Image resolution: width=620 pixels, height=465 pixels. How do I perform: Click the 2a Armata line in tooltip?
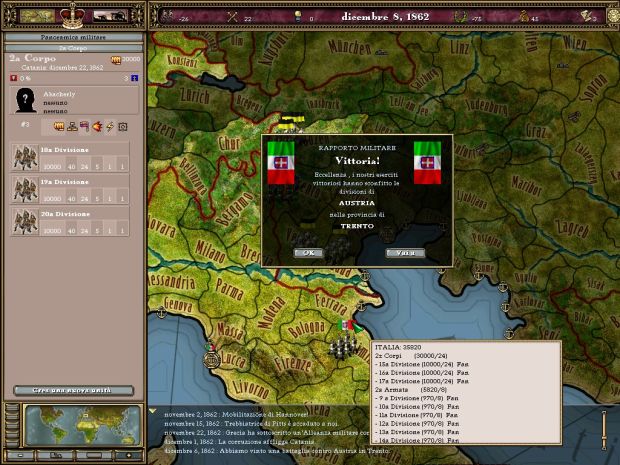pos(413,390)
